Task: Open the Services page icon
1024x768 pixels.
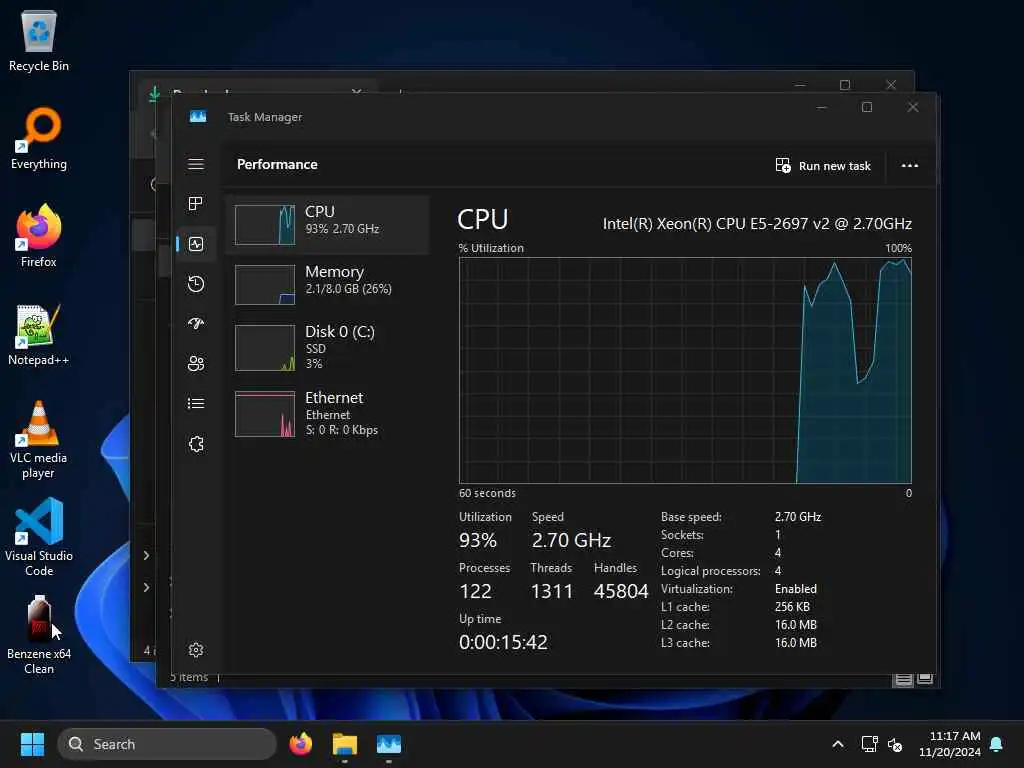Action: tap(196, 444)
